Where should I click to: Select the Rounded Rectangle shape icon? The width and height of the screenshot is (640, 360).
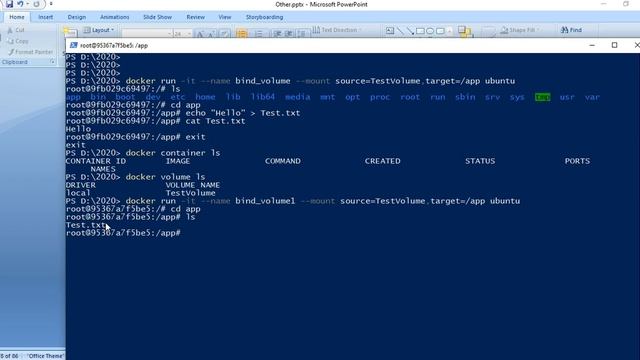pos(440,31)
